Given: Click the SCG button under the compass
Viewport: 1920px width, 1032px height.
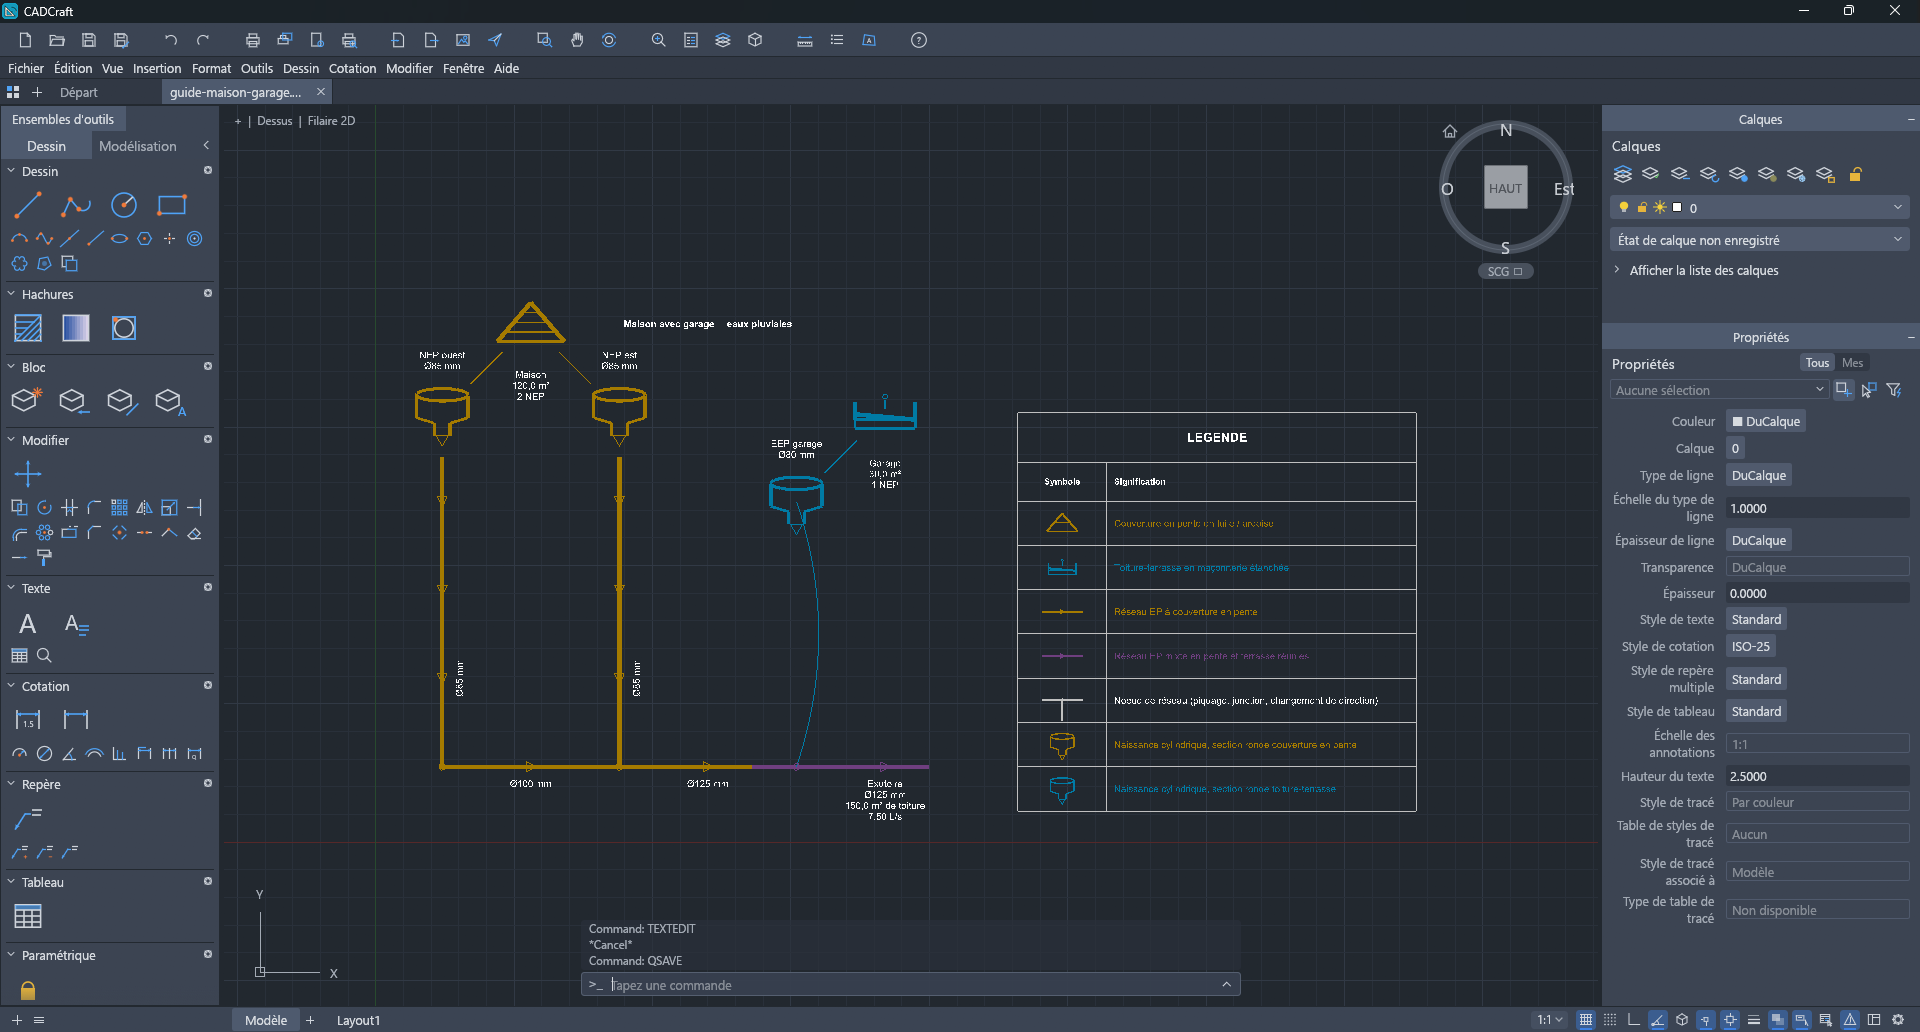Looking at the screenshot, I should pos(1505,271).
